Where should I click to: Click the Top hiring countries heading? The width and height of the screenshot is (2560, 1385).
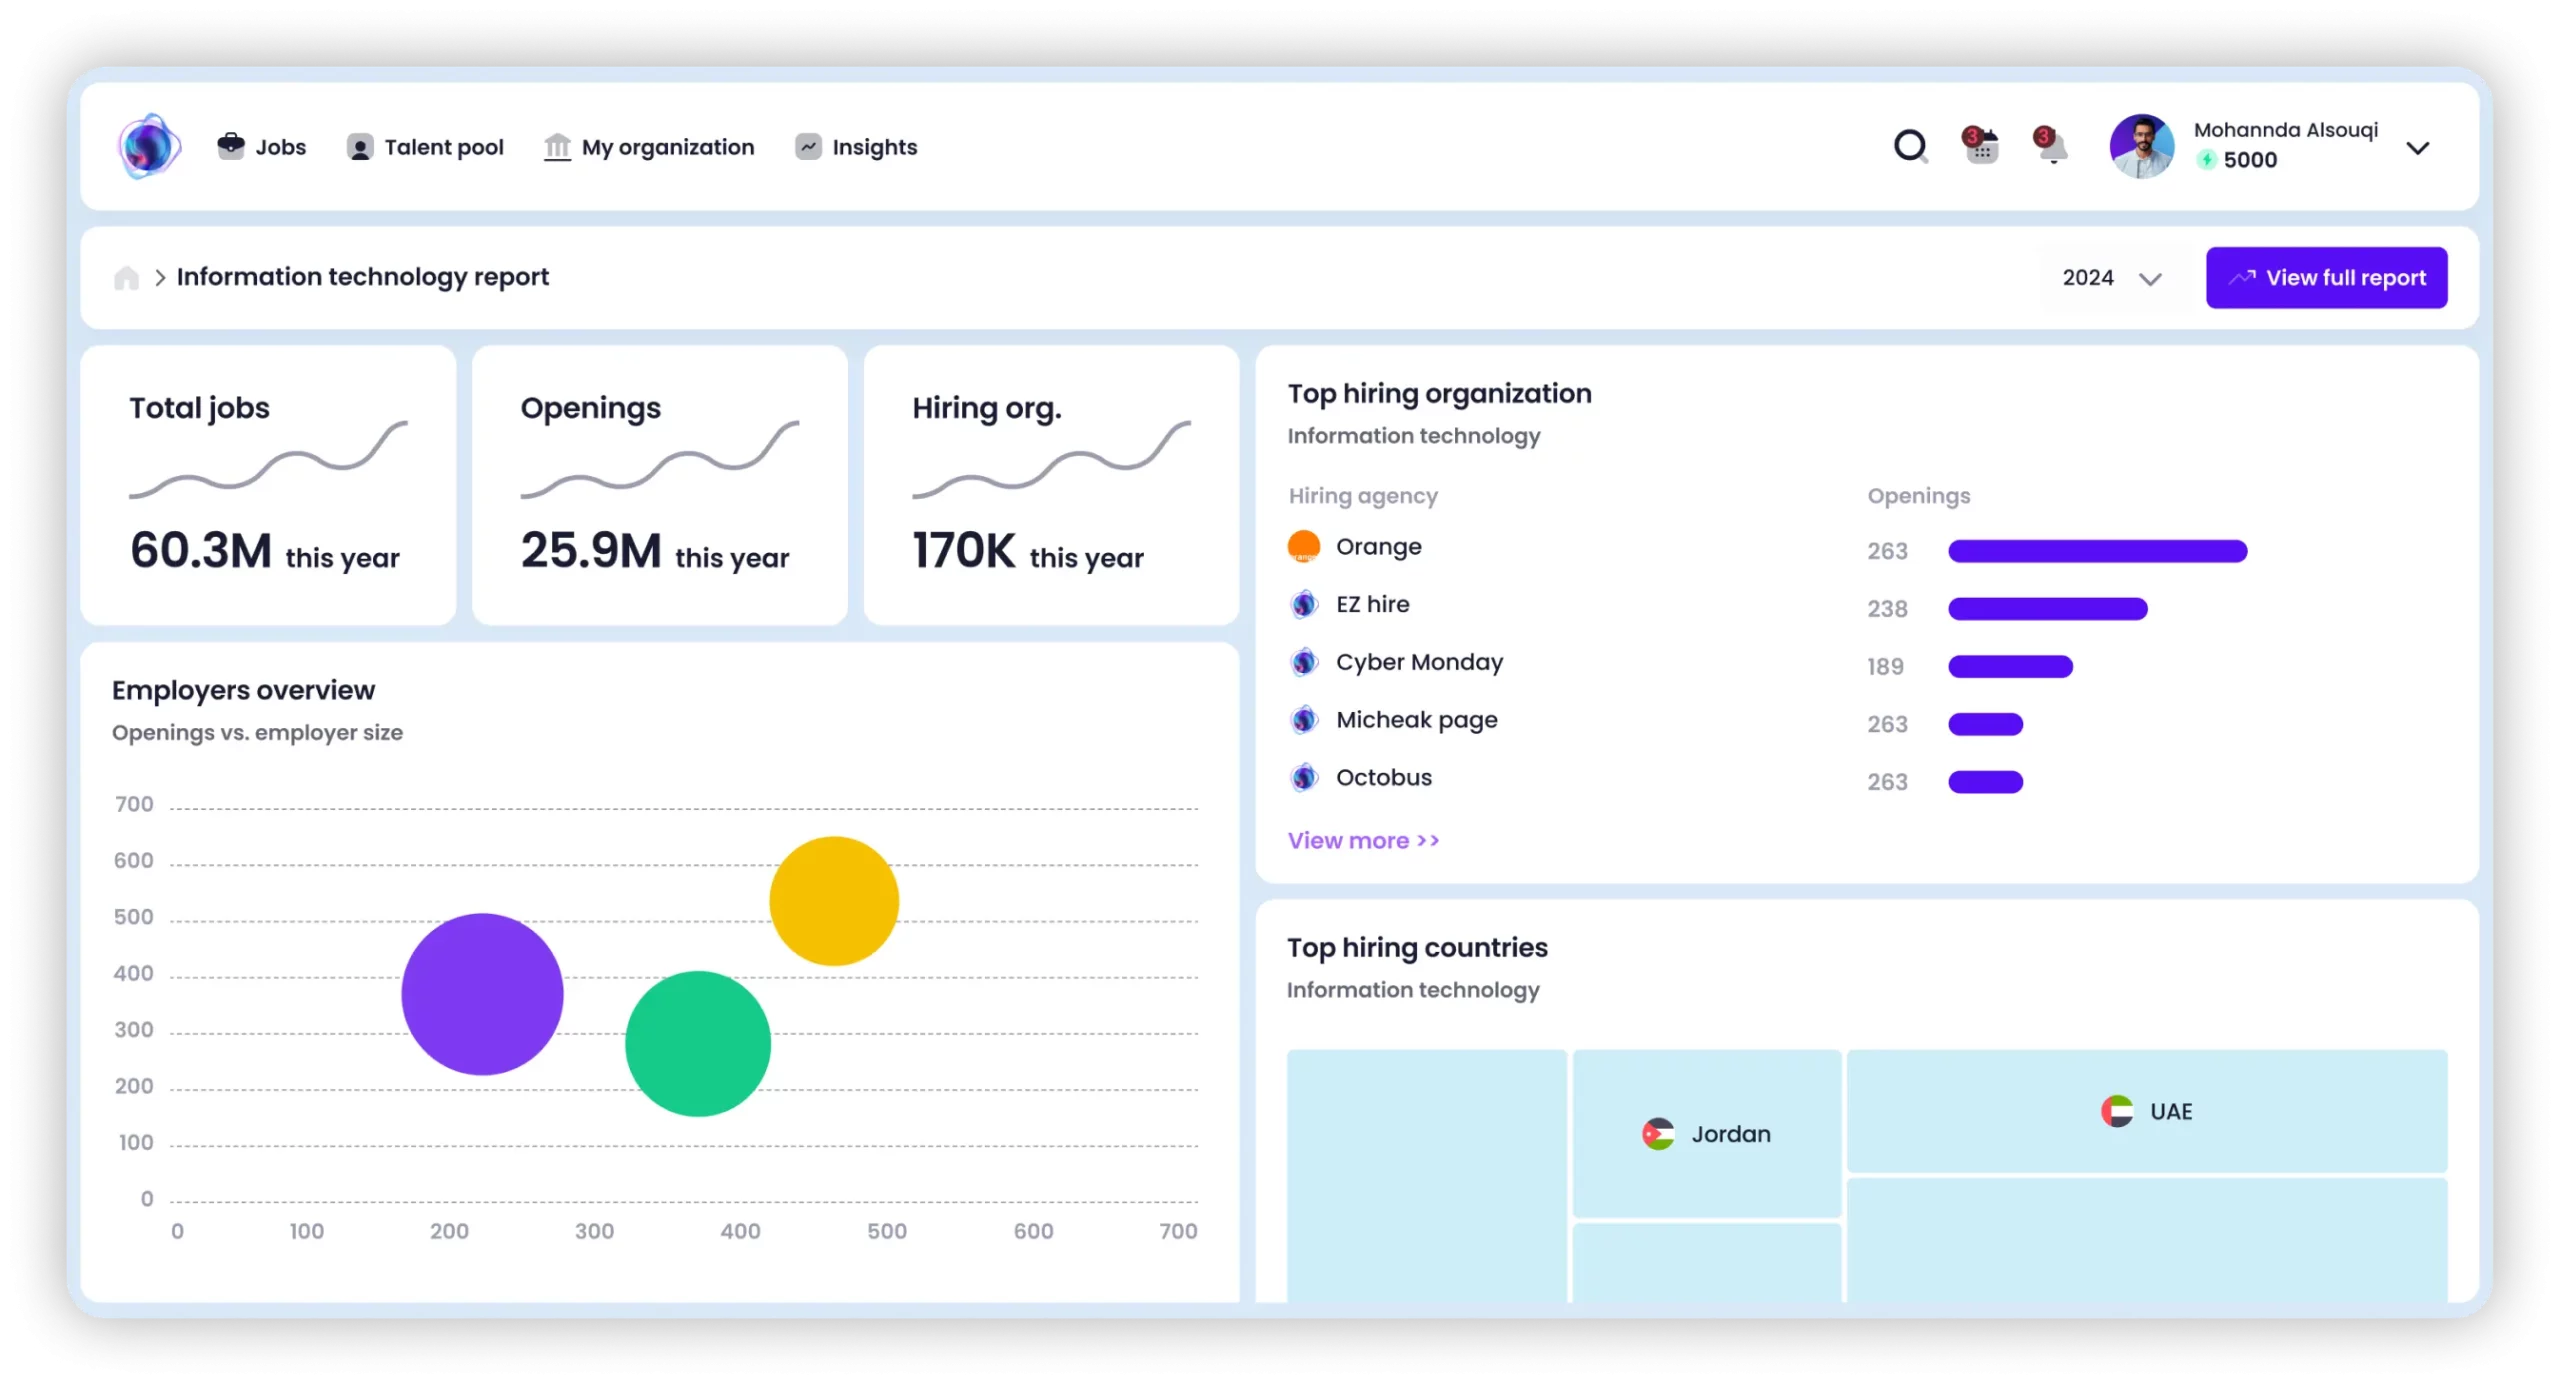tap(1417, 947)
